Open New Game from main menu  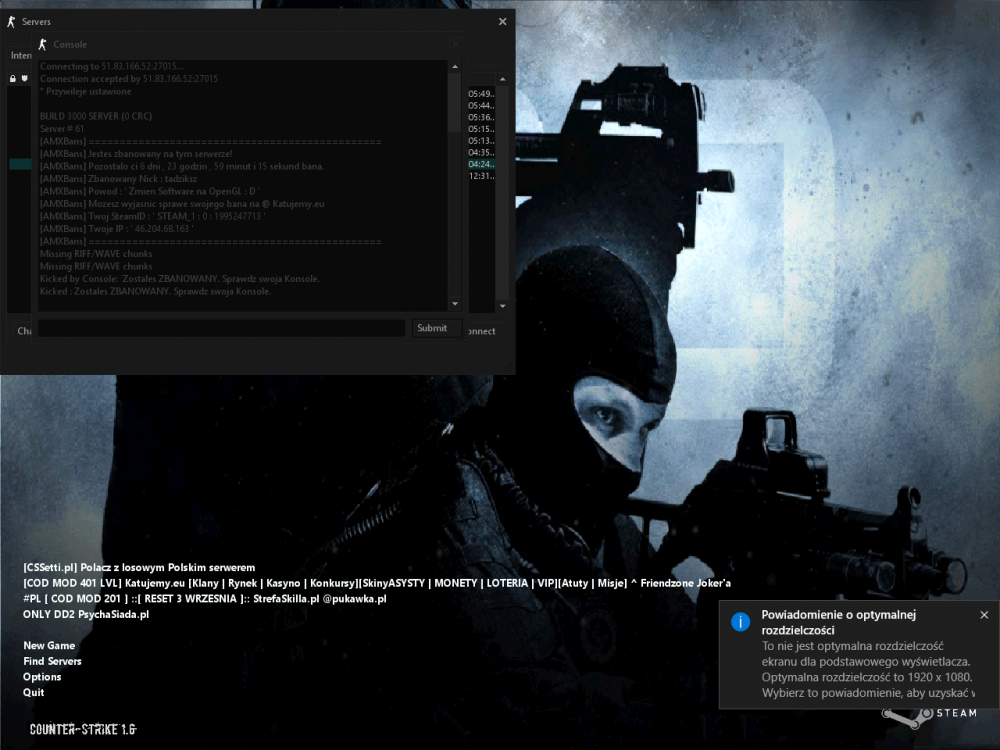coord(49,645)
